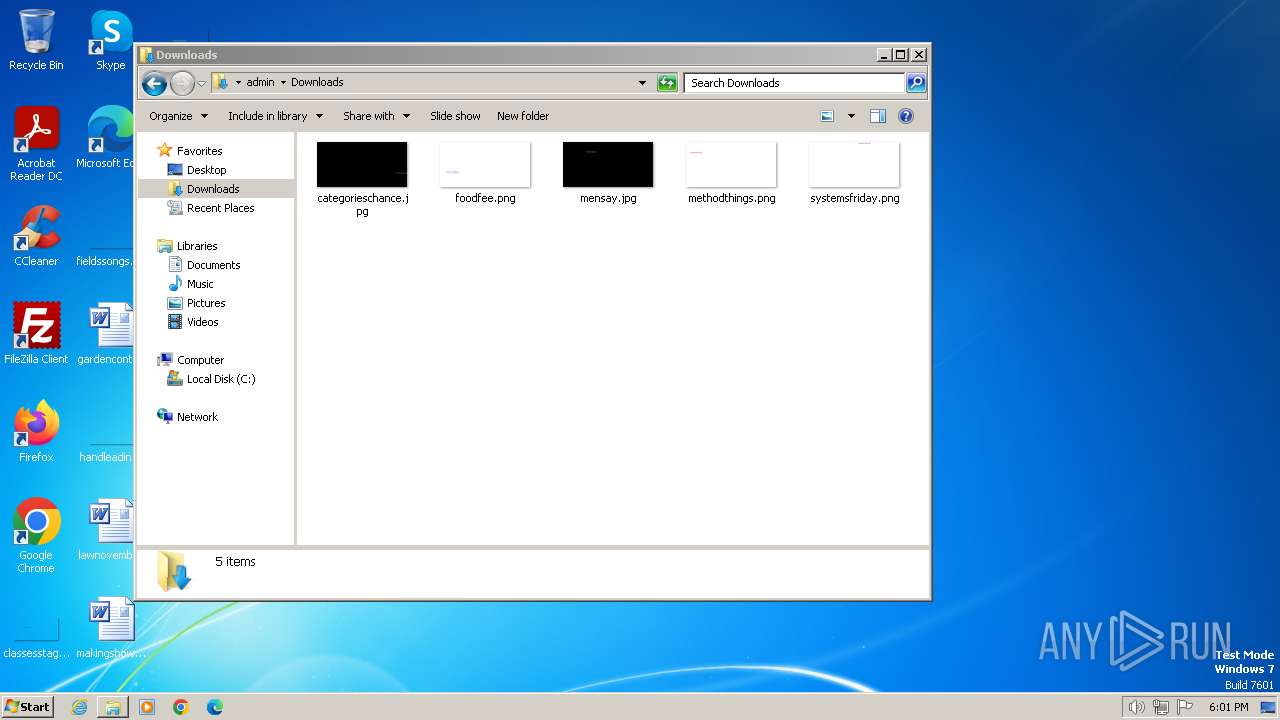Viewport: 1280px width, 720px height.
Task: Open Recent Places in navigation pane
Action: 220,208
